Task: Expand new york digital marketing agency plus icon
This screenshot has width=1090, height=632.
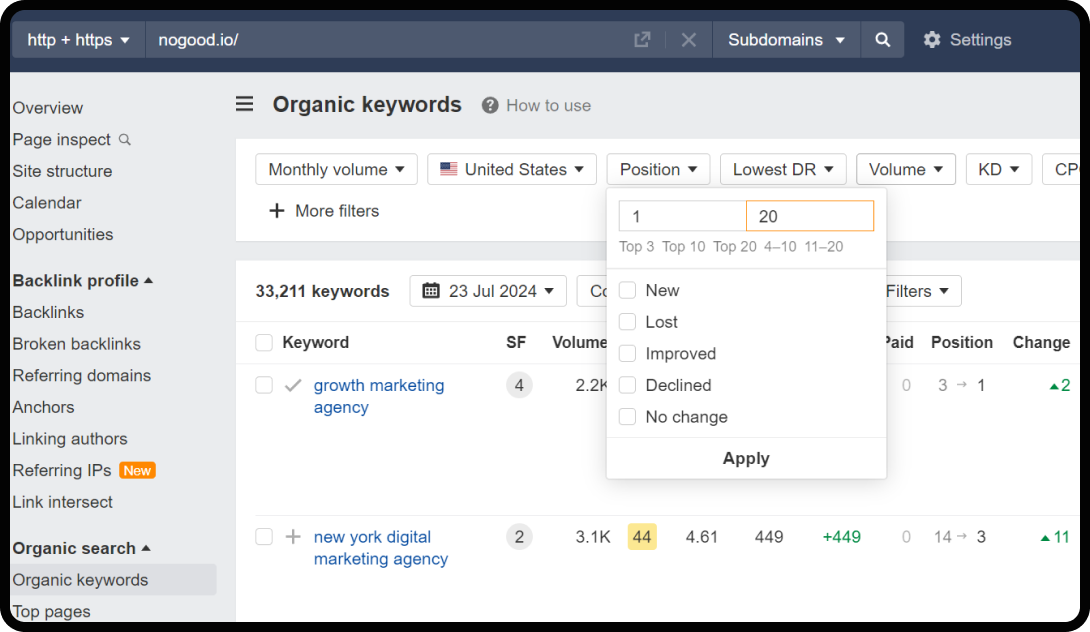Action: click(x=293, y=537)
